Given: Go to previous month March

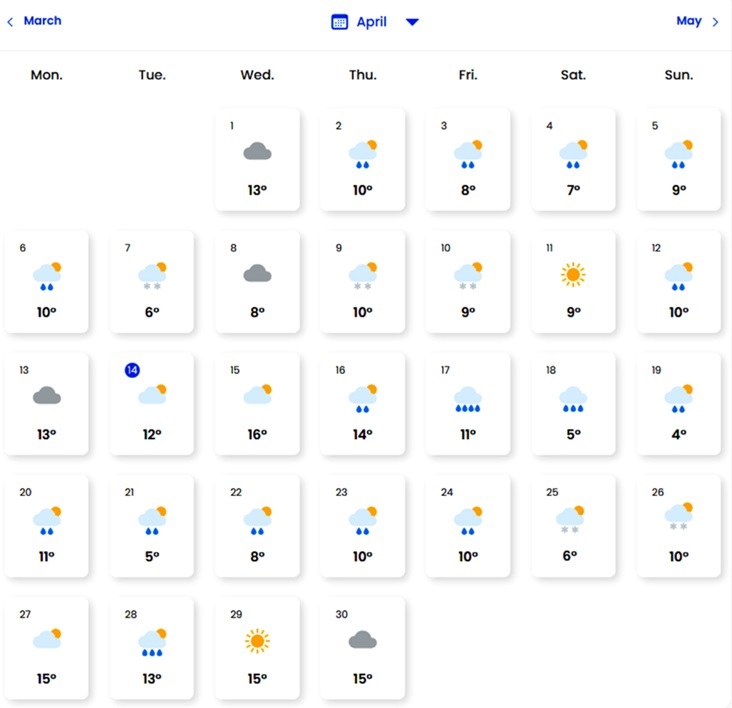Looking at the screenshot, I should [x=42, y=21].
